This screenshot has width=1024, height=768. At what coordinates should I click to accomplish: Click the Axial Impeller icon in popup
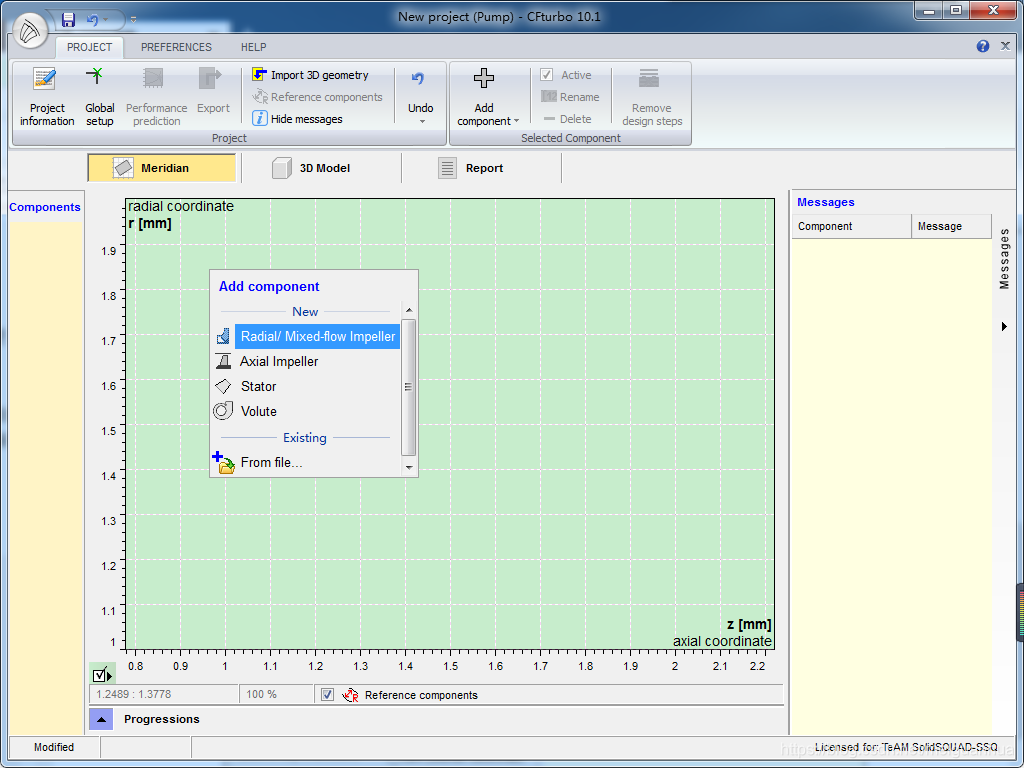point(223,361)
